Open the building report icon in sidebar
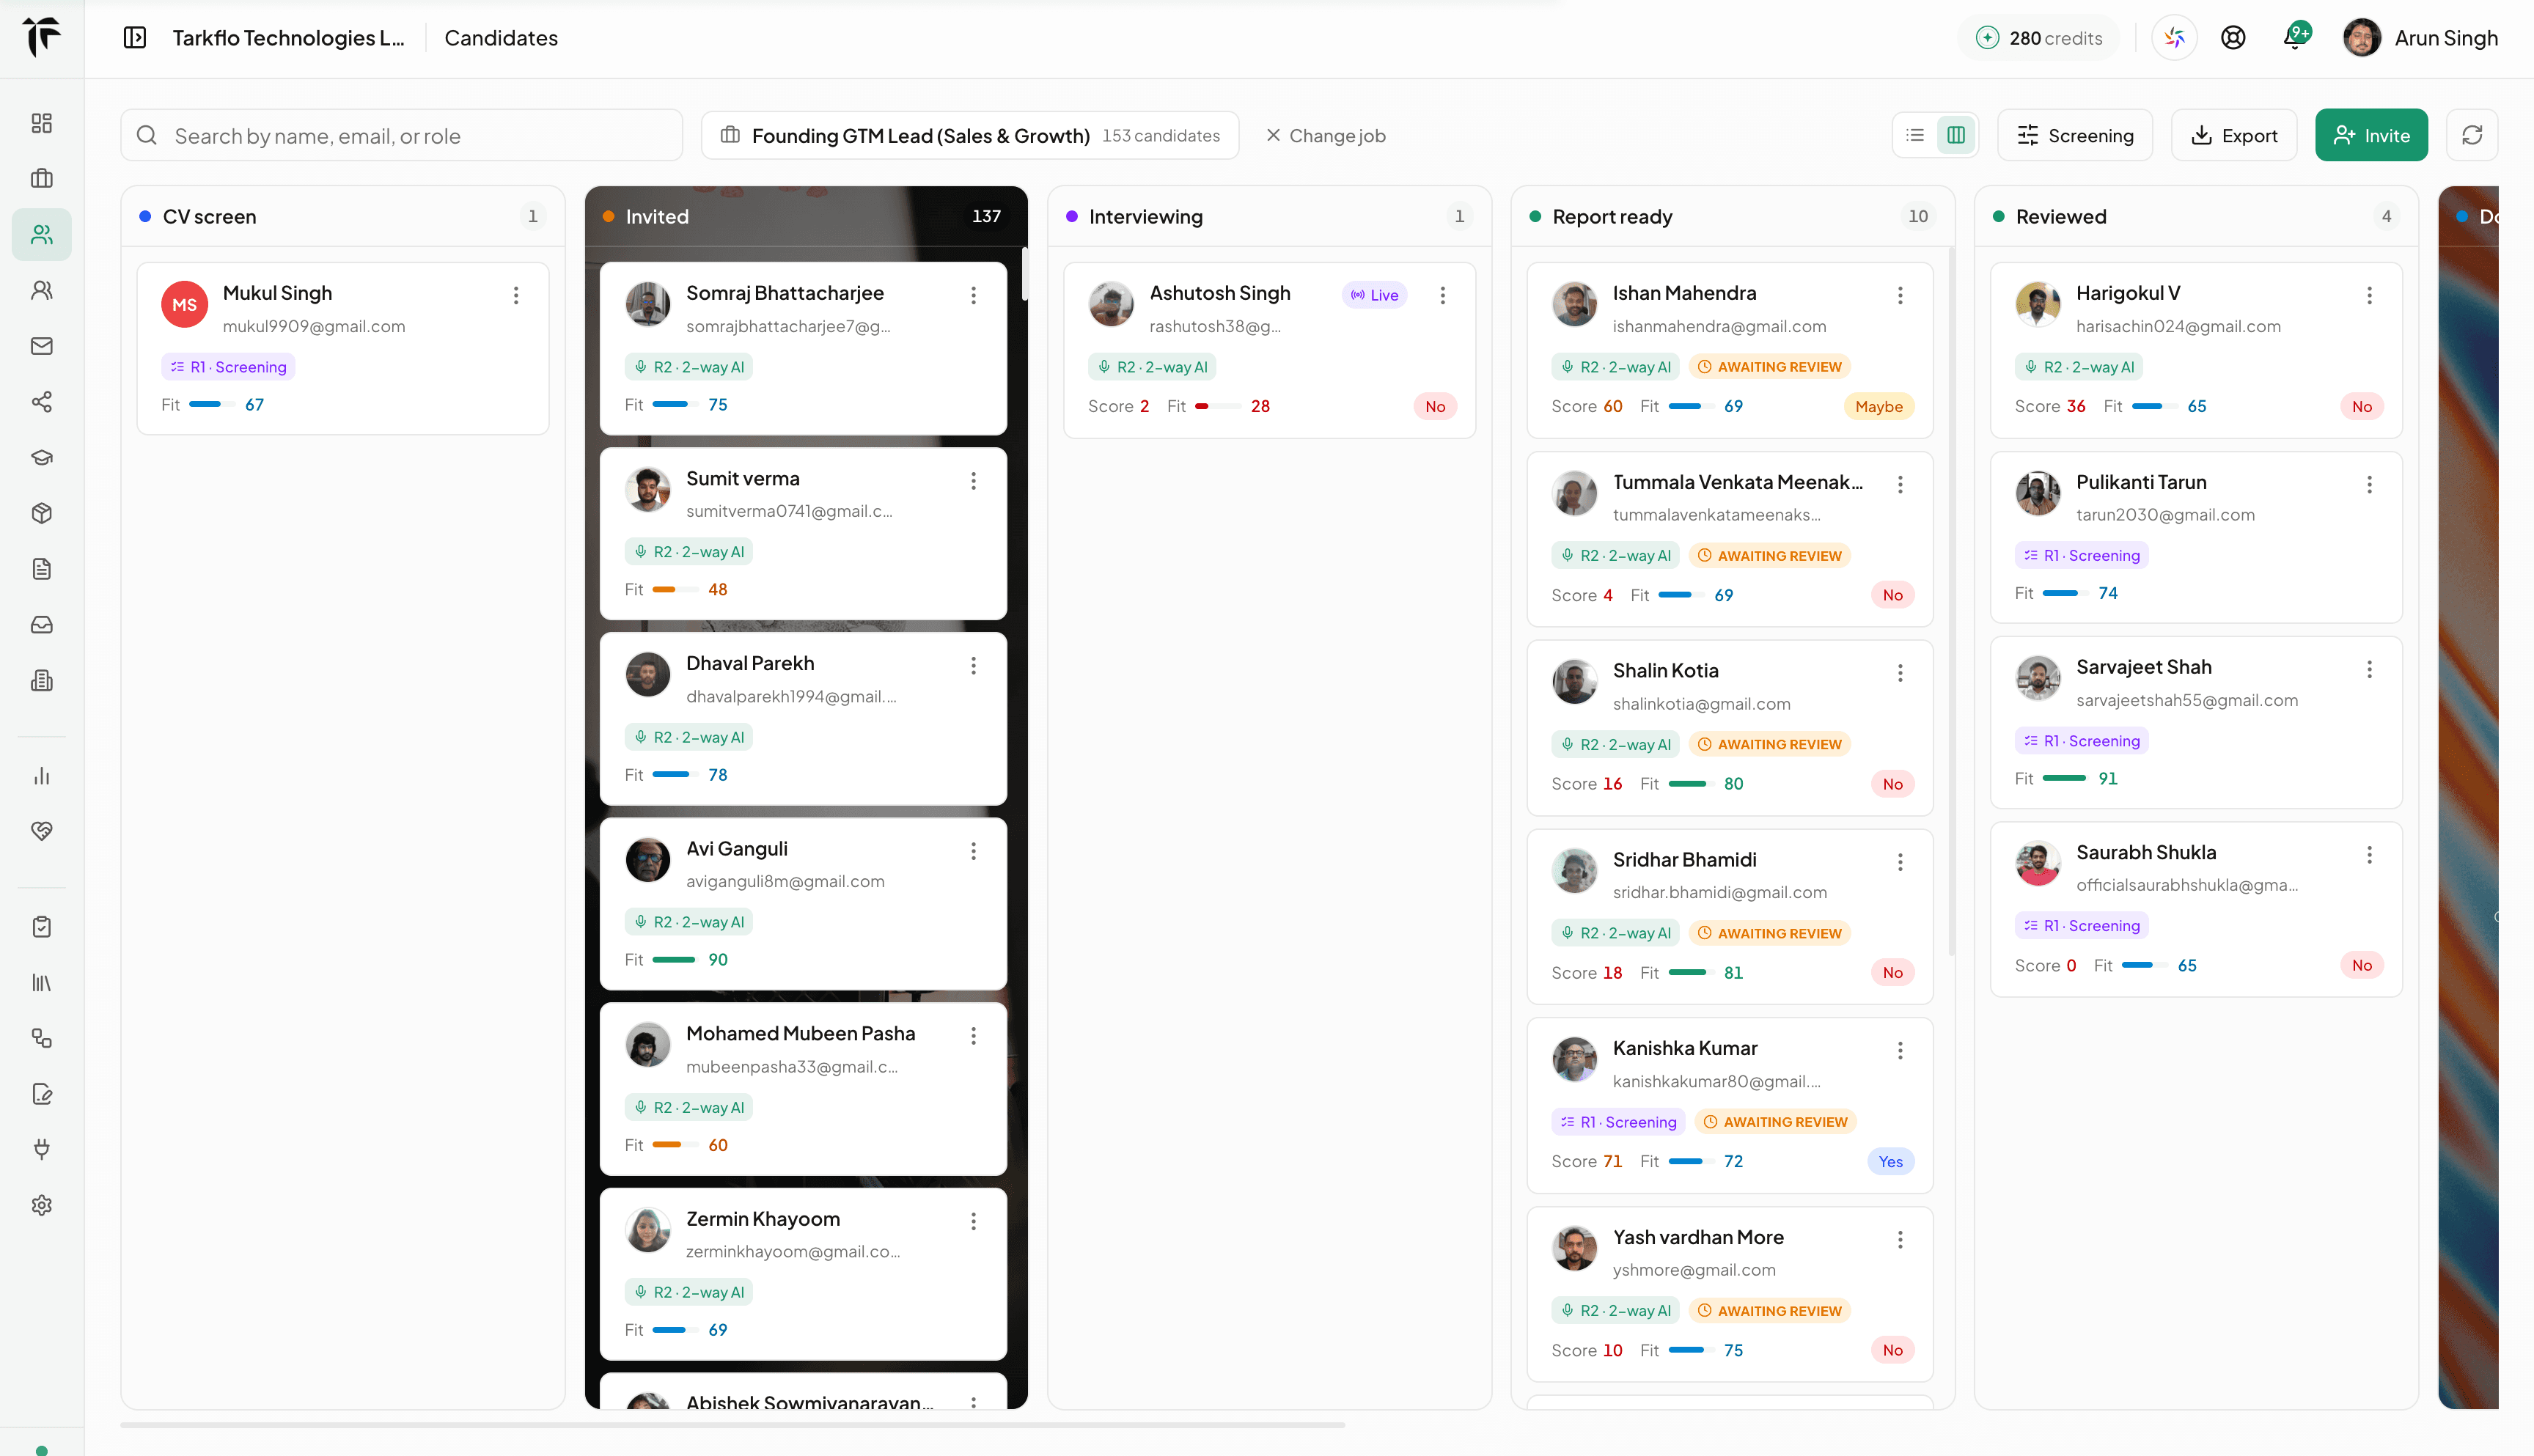This screenshot has width=2534, height=1456. point(41,681)
